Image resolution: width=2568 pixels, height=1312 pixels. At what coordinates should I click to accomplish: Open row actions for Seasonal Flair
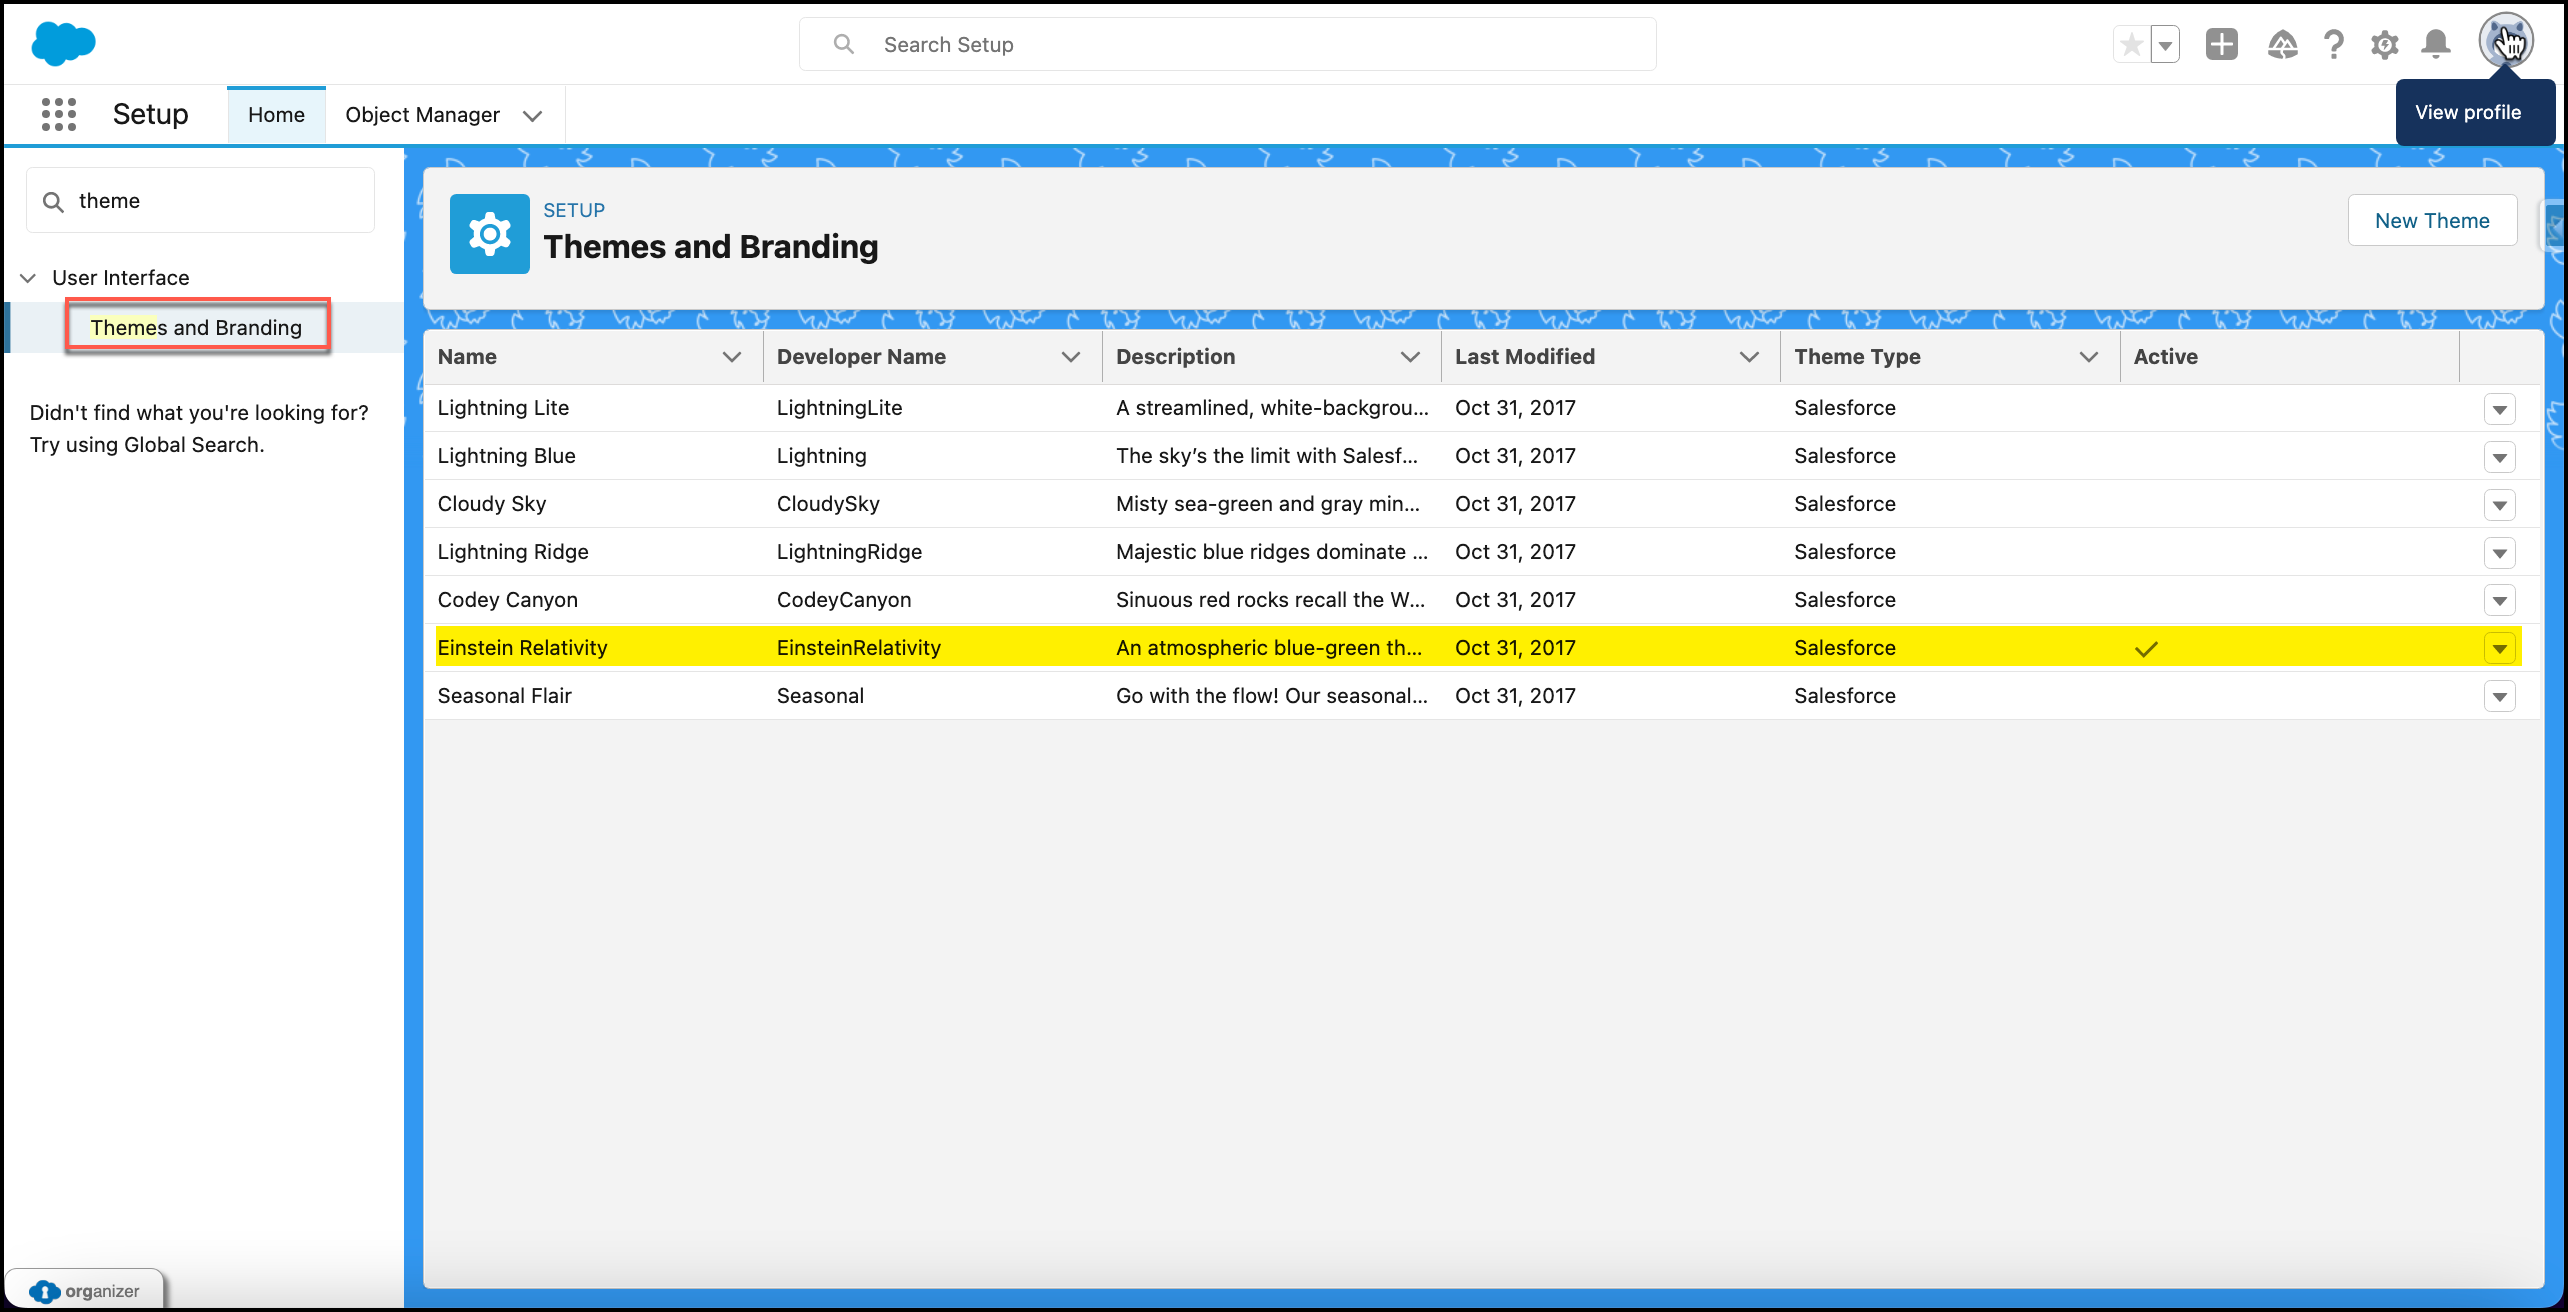2500,697
